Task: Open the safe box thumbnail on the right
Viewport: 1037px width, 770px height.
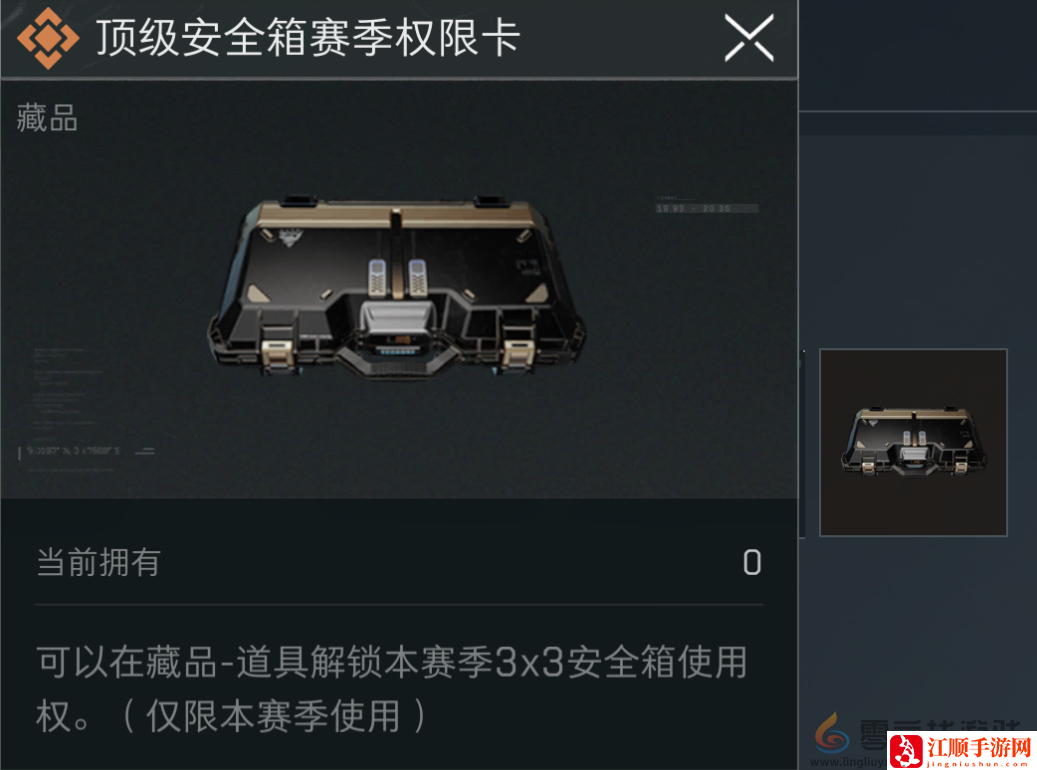Action: [913, 442]
